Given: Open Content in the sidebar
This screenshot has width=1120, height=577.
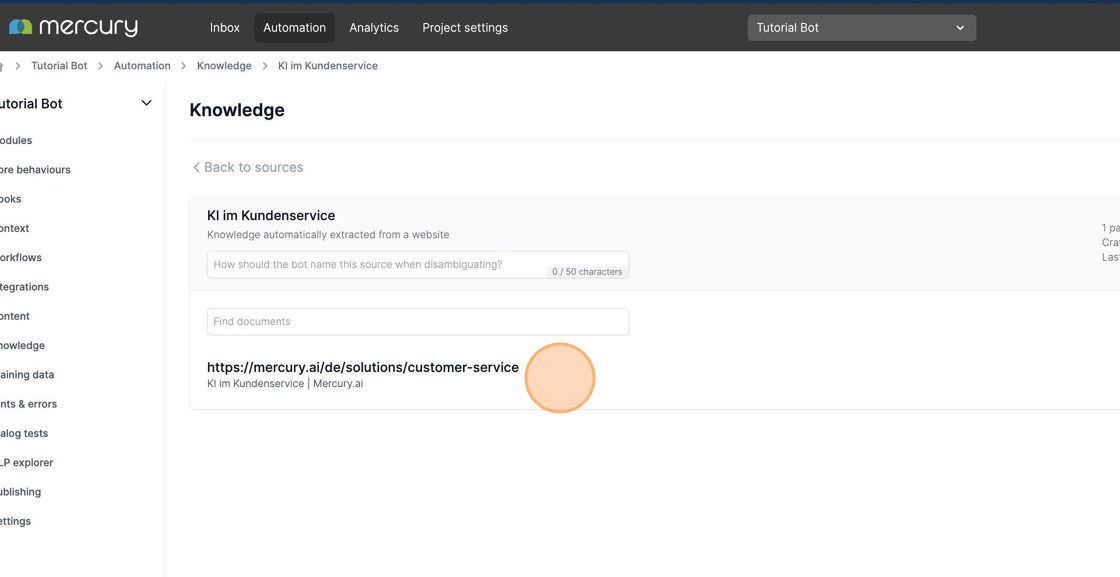Looking at the screenshot, I should pyautogui.click(x=14, y=316).
